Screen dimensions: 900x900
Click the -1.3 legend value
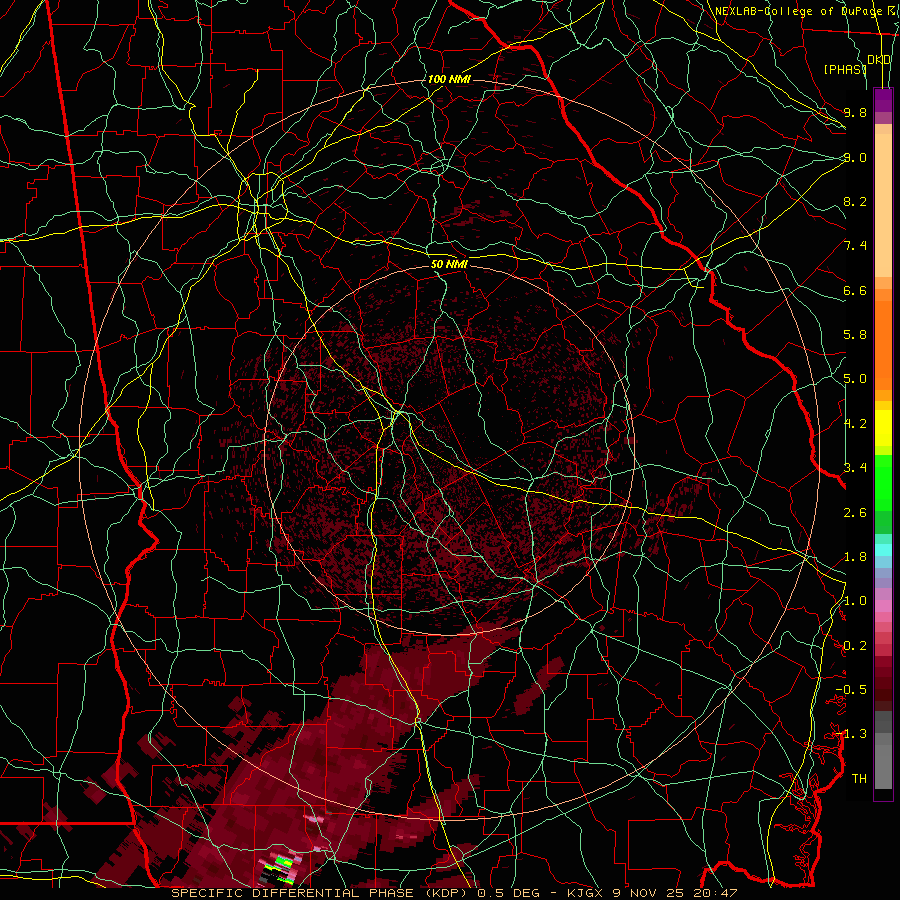click(851, 734)
